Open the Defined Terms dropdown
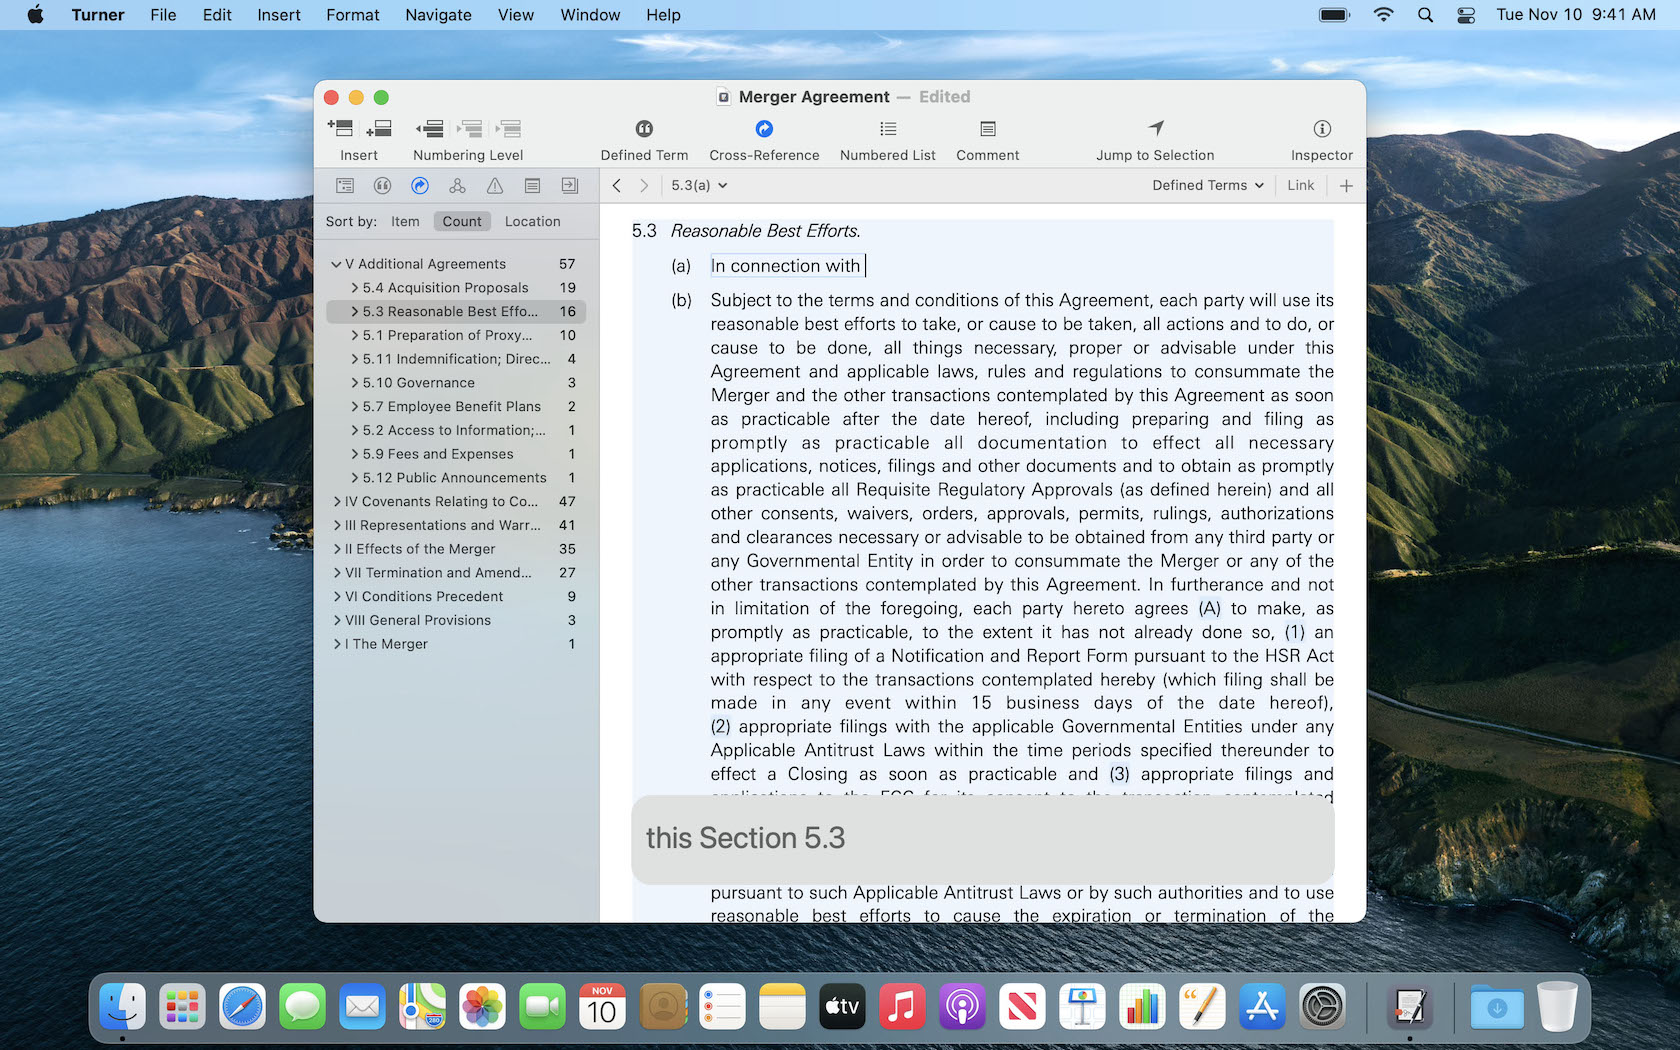 coord(1208,185)
